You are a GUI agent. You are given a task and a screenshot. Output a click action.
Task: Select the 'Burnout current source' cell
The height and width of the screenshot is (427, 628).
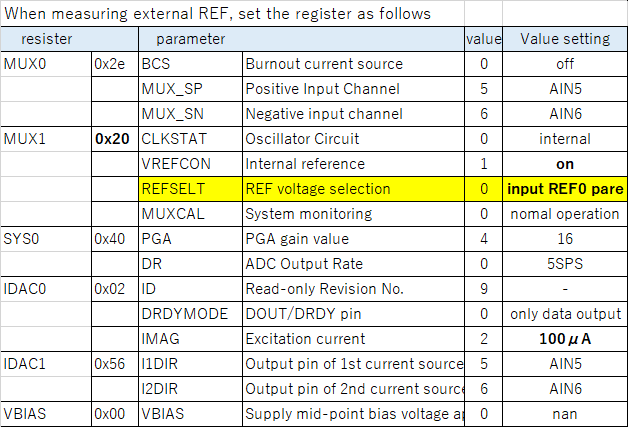(353, 64)
